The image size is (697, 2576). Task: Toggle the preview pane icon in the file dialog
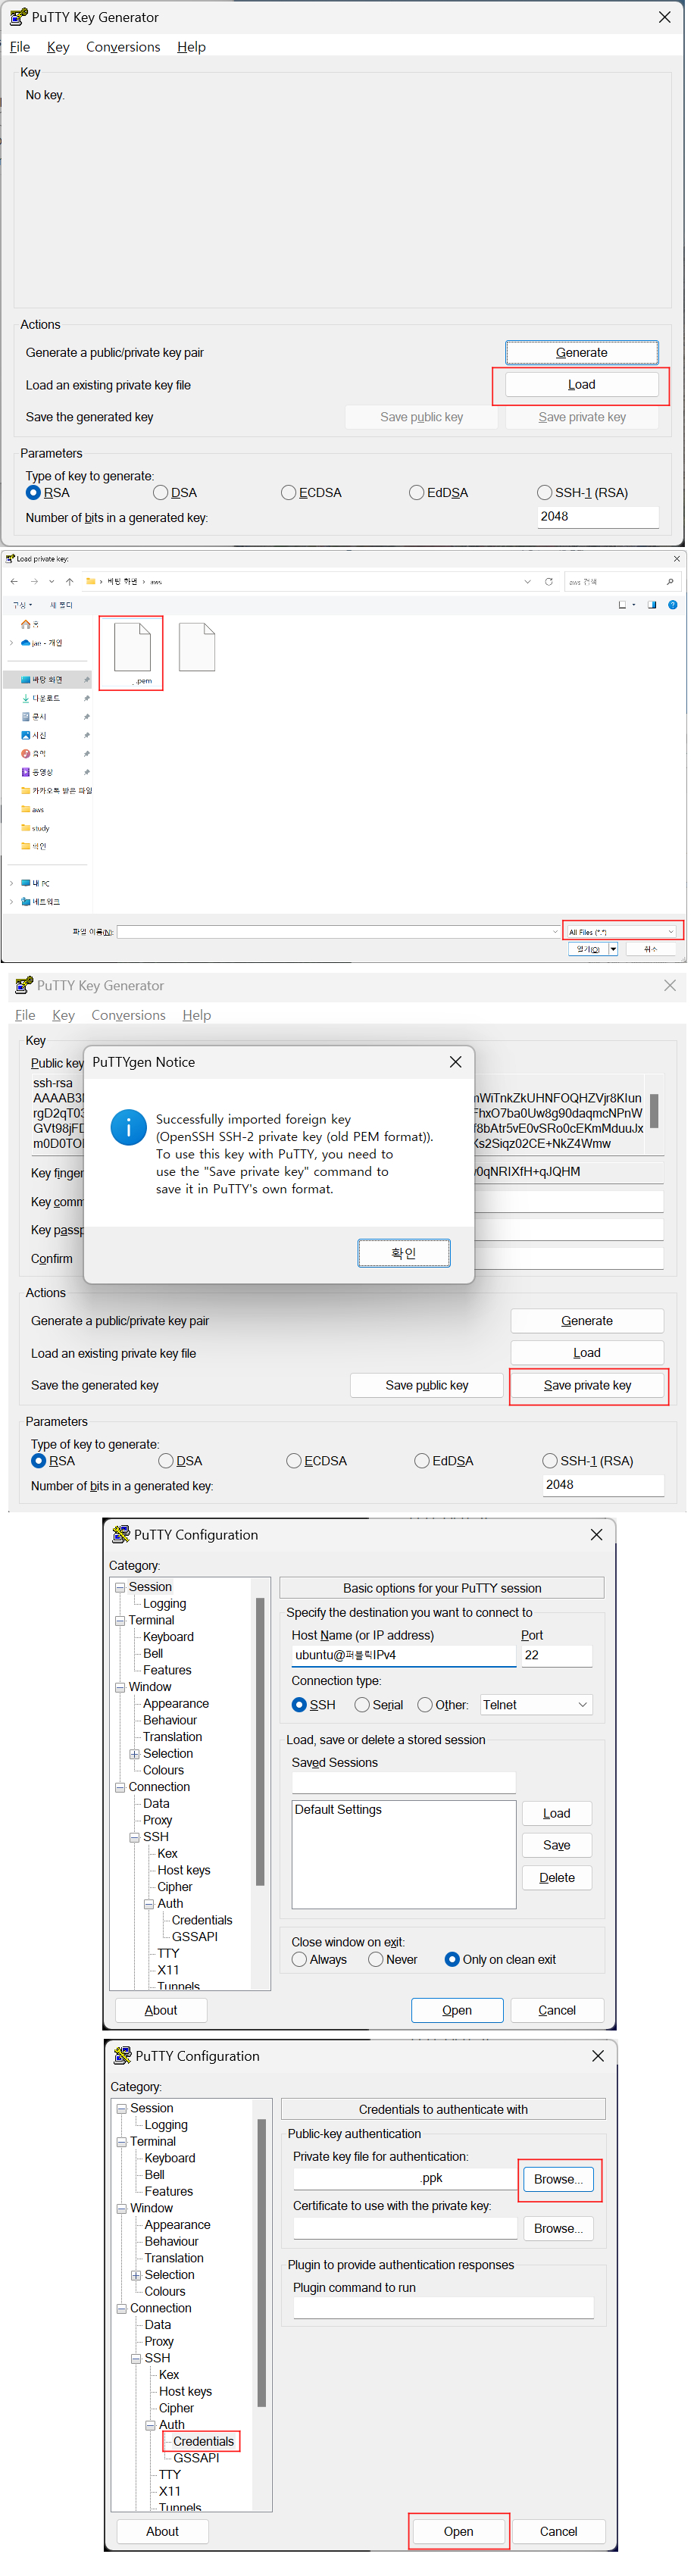coord(652,604)
